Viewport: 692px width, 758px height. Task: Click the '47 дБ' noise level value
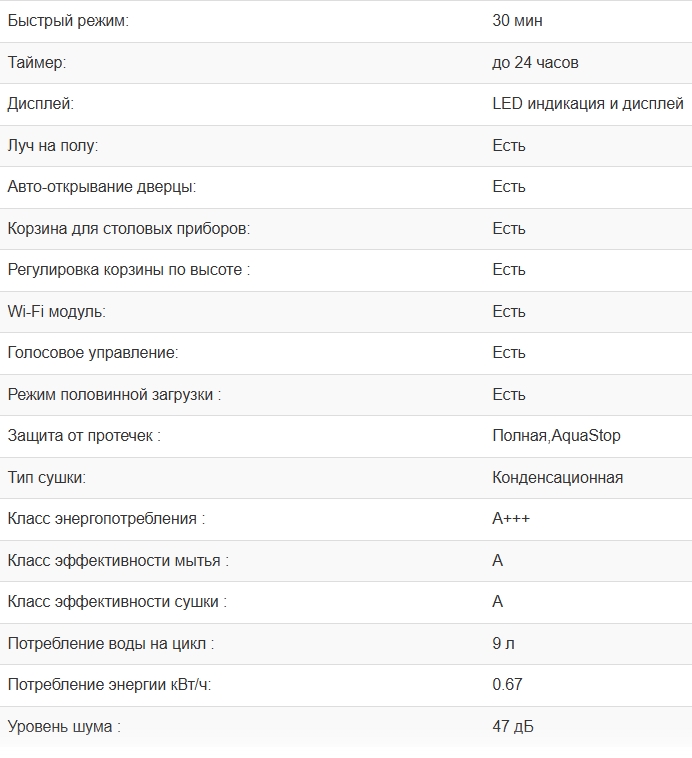pyautogui.click(x=513, y=727)
